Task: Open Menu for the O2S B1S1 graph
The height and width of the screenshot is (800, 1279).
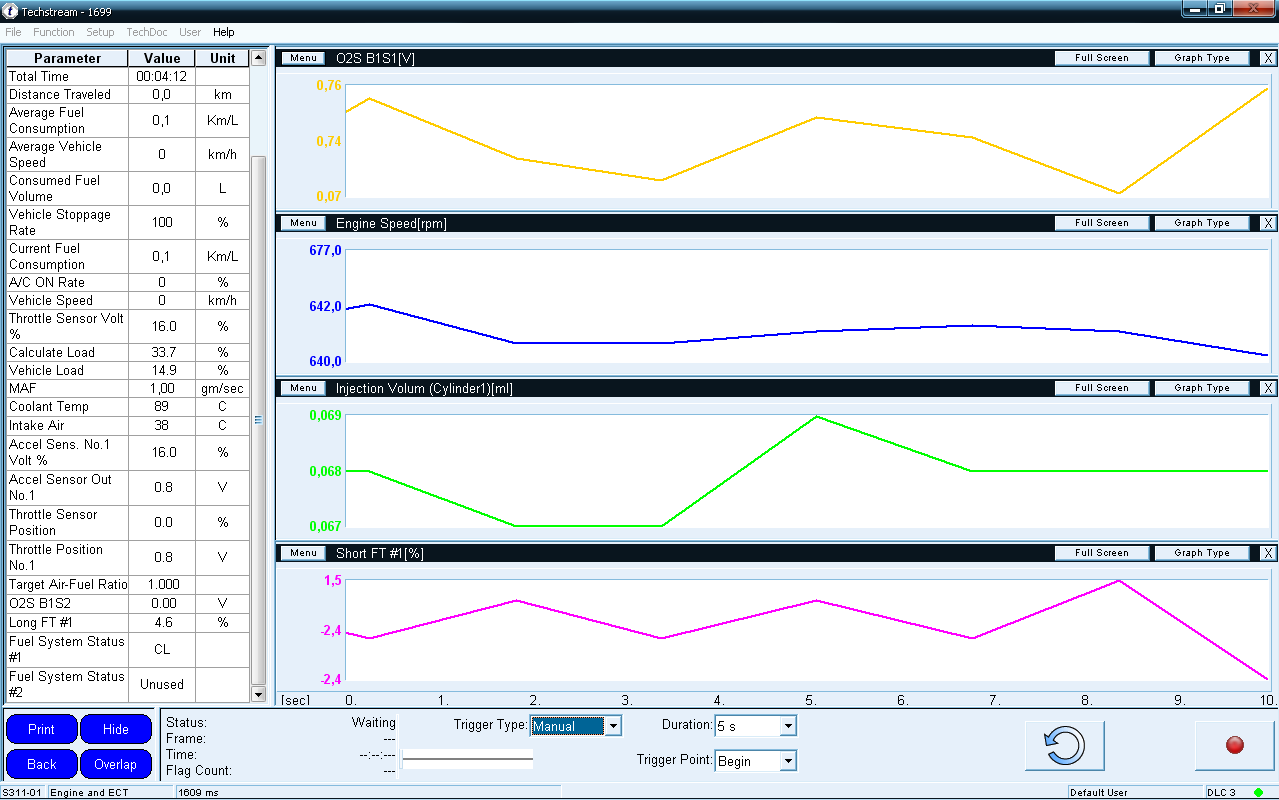Action: (303, 58)
